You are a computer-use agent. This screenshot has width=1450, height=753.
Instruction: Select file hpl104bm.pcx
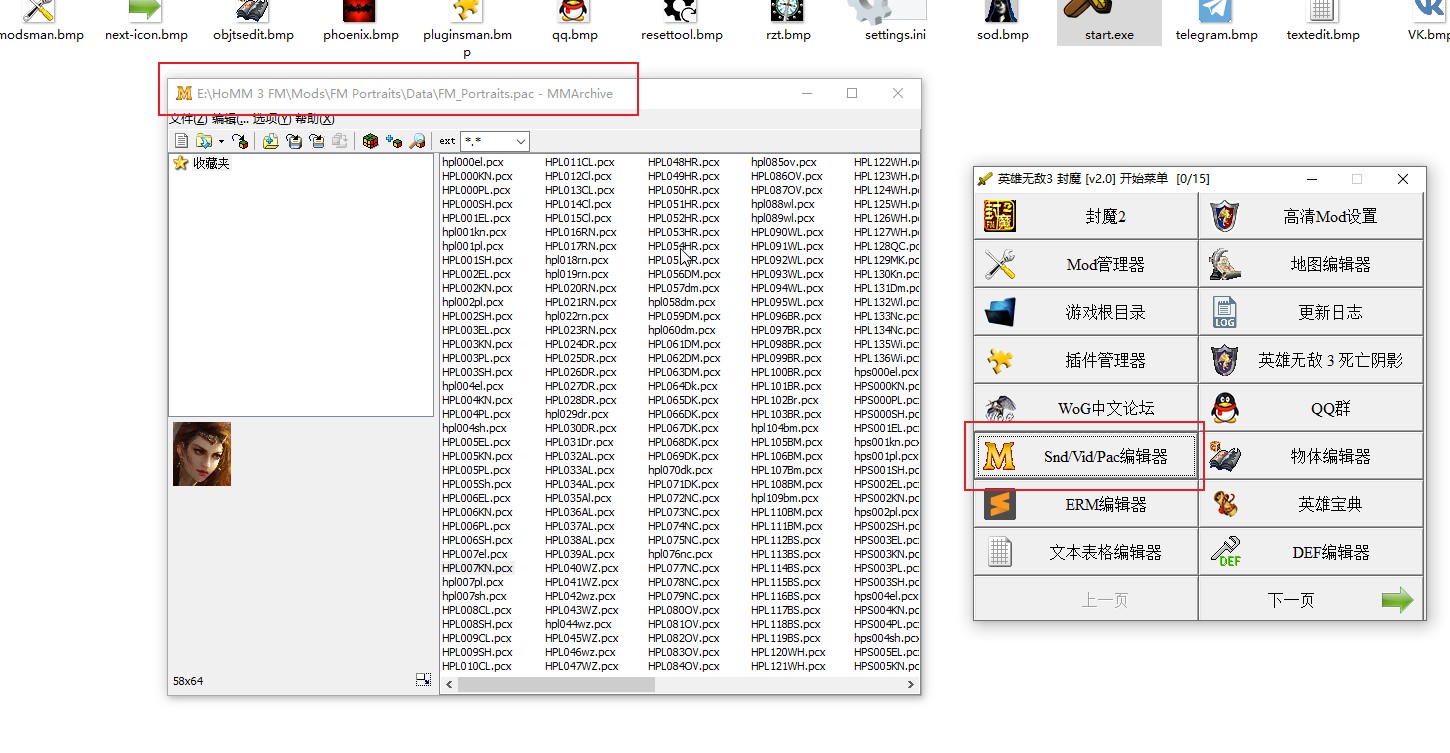coord(785,428)
